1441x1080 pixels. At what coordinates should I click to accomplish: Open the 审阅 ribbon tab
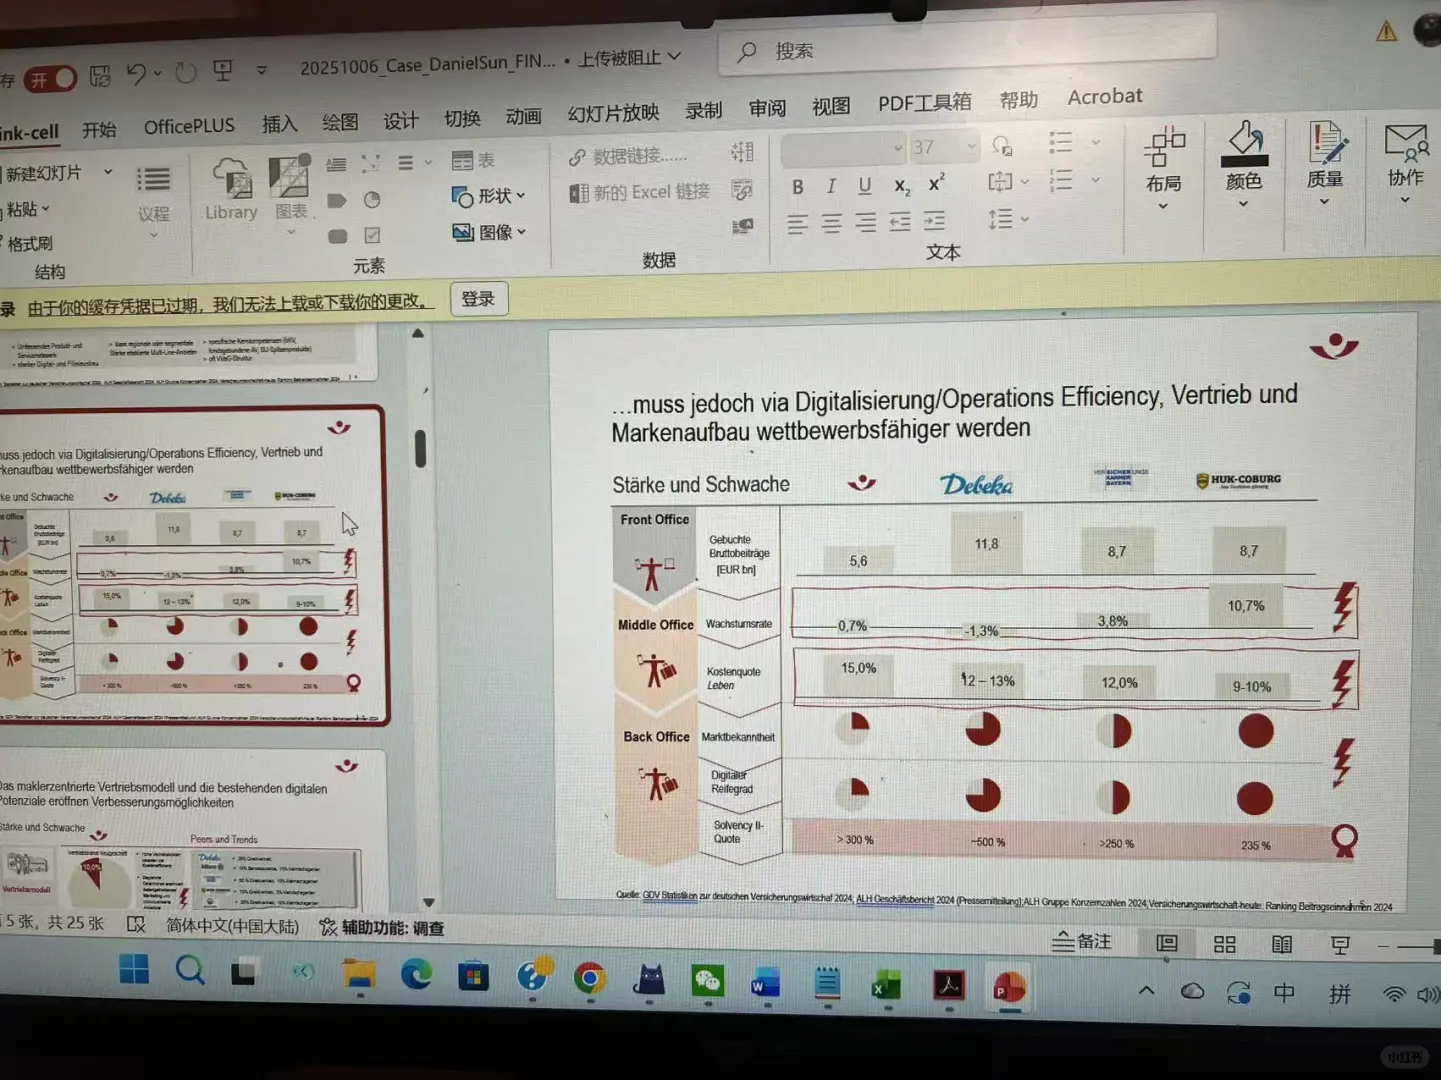767,108
